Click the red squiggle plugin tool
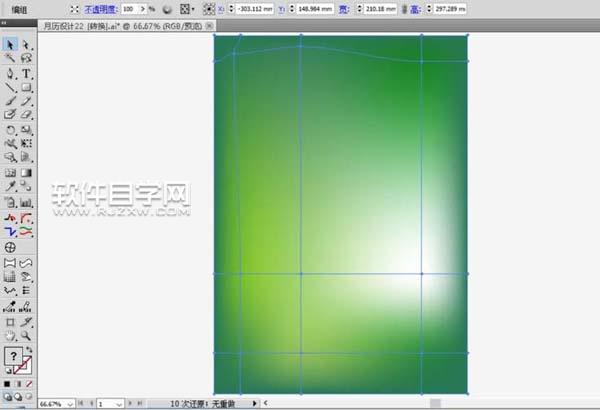600x410 pixels. click(10, 218)
